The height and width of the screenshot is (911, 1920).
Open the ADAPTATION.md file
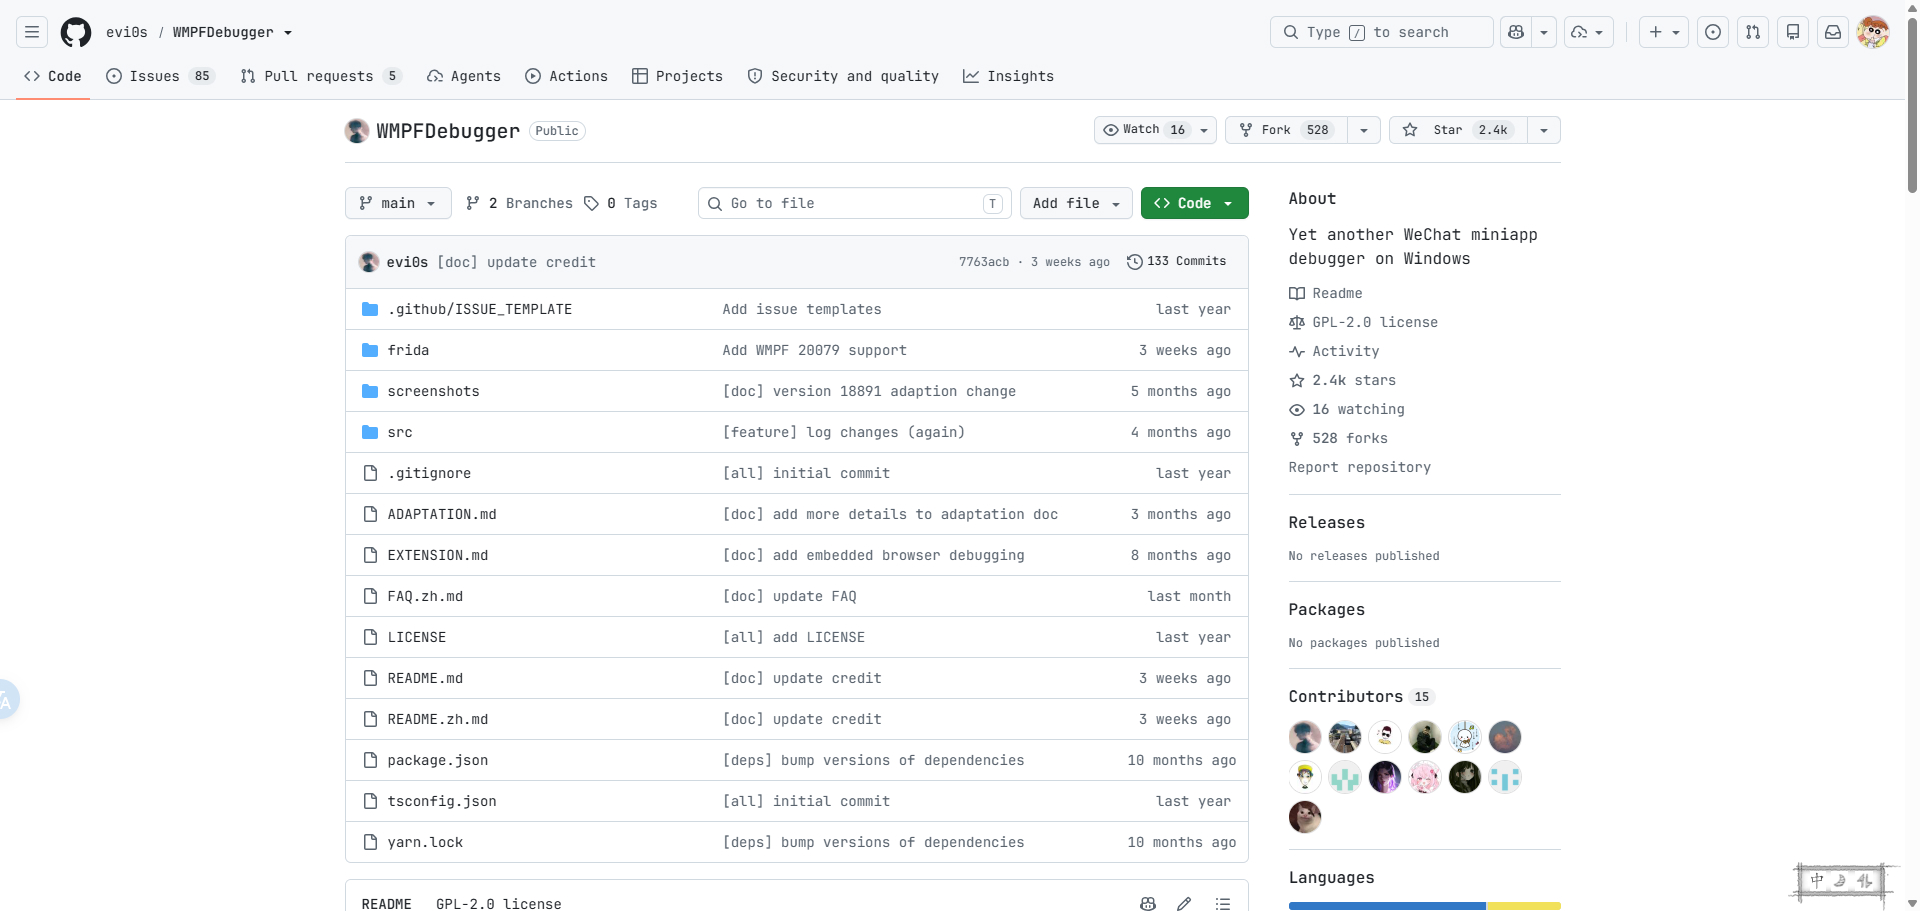coord(442,514)
